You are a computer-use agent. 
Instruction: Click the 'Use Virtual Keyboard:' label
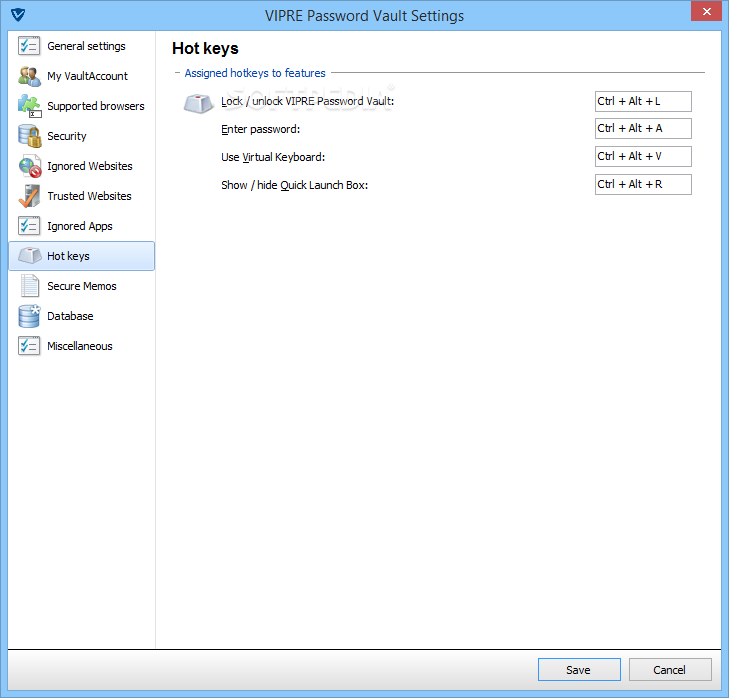(273, 157)
